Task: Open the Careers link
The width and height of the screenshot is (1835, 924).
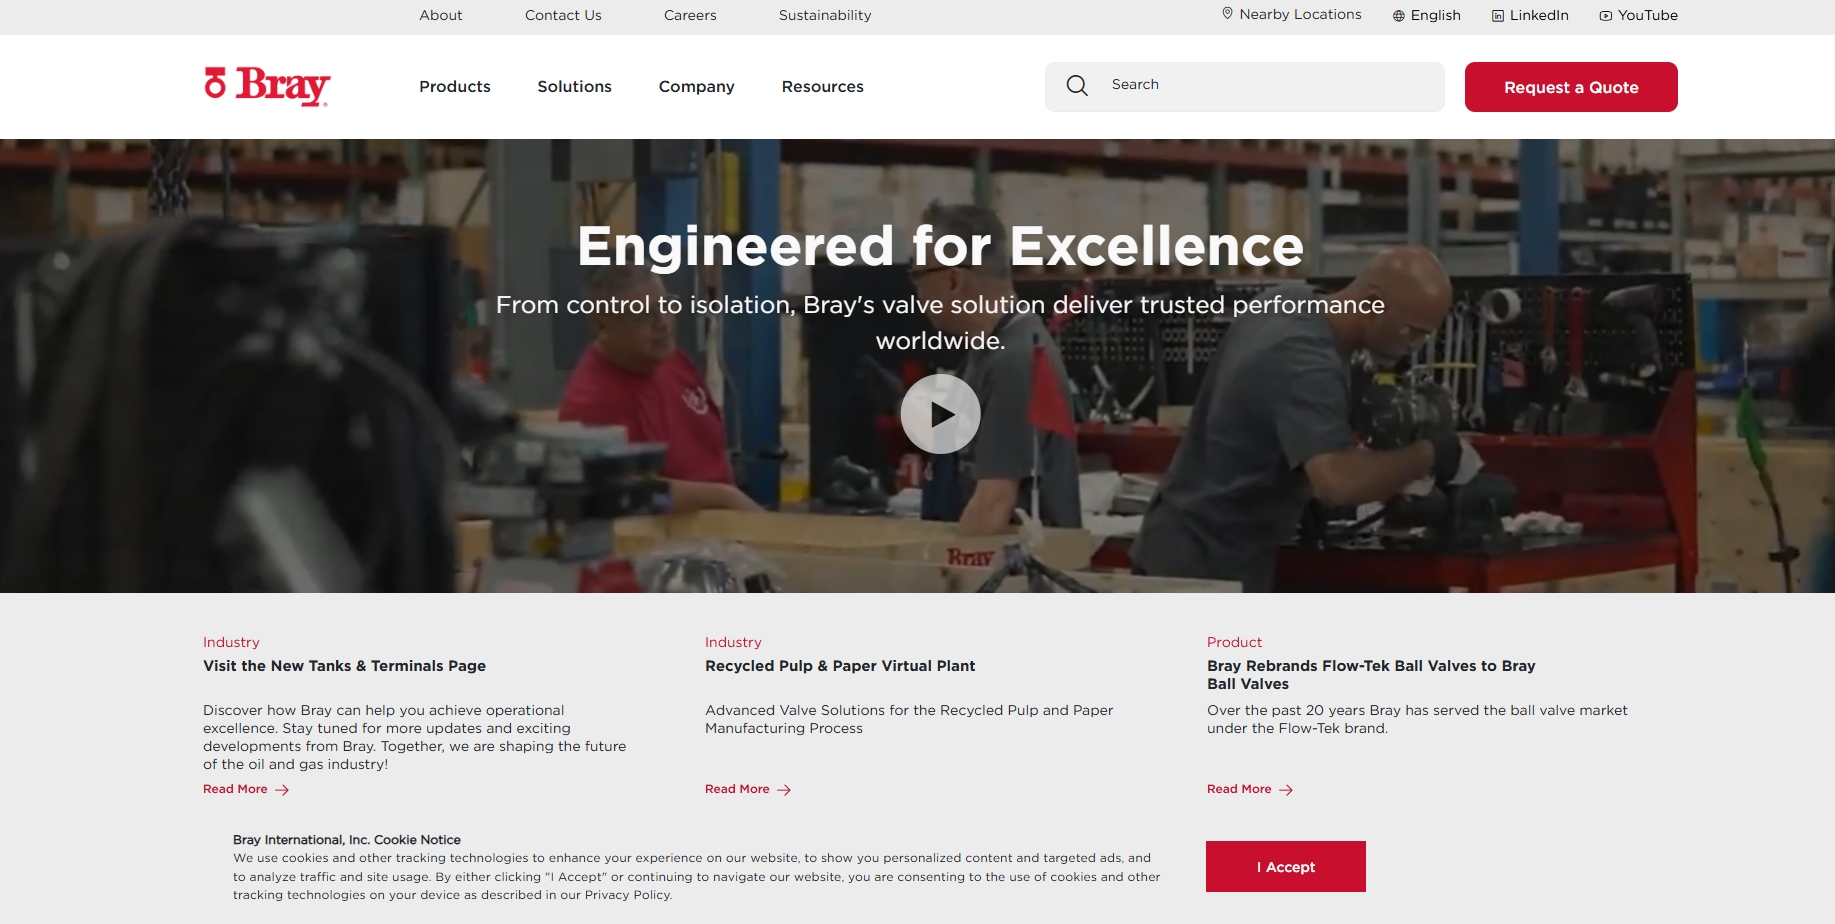Action: point(690,15)
